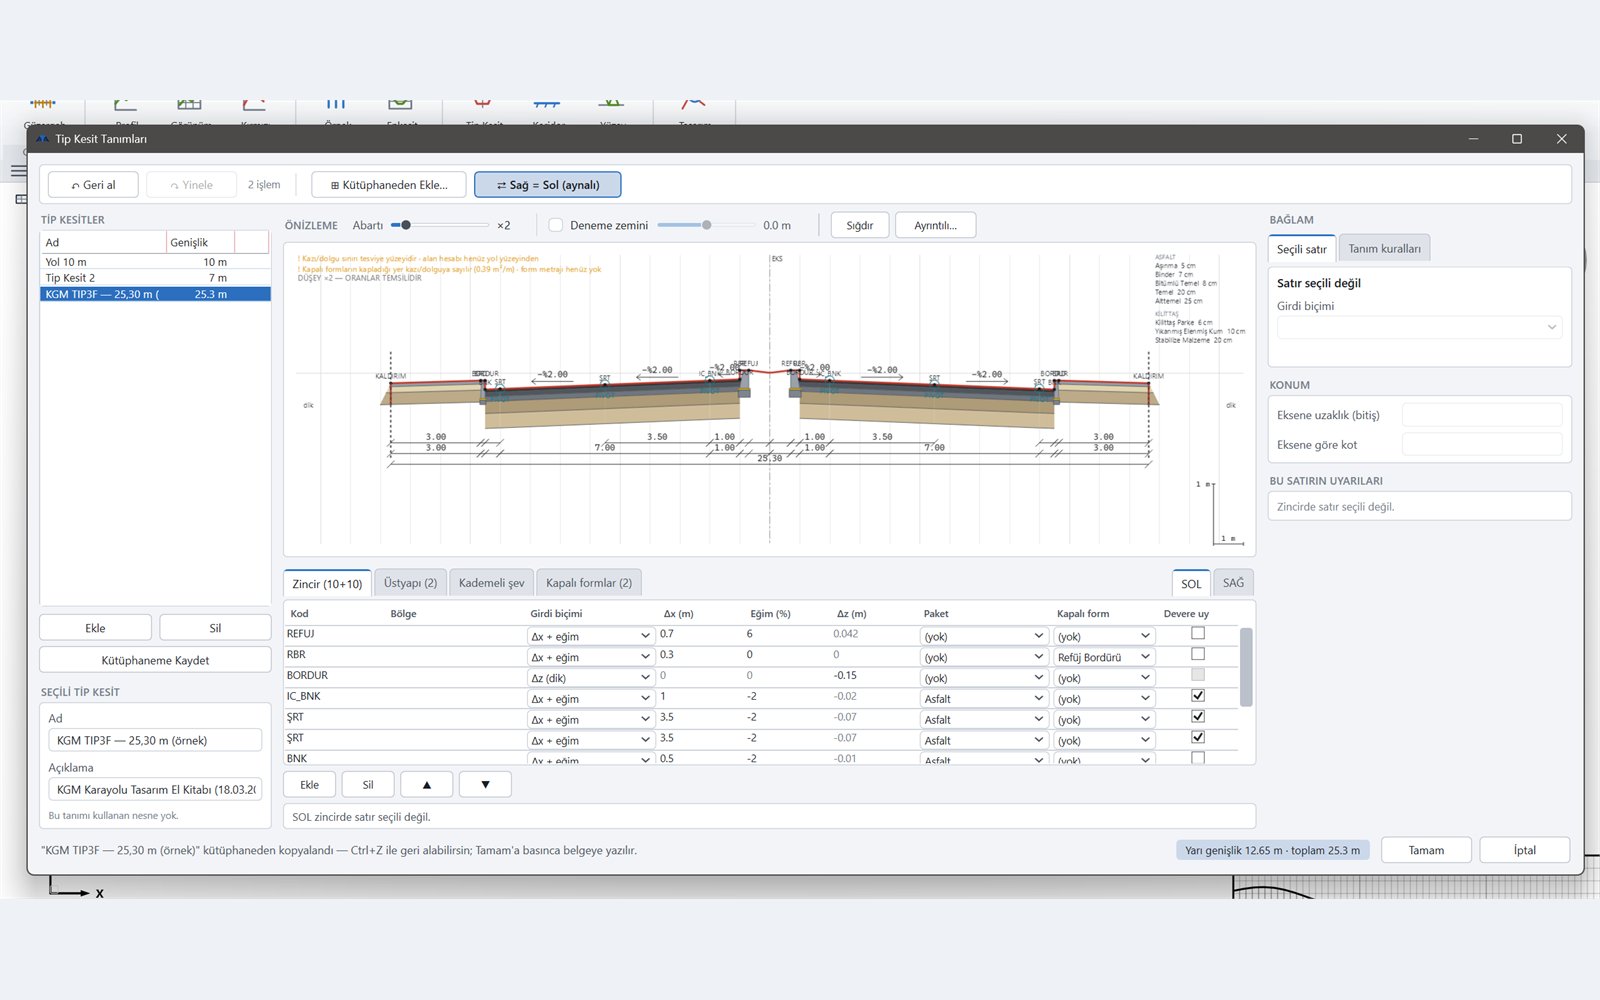Viewport: 1600px width, 1000px height.
Task: Click the Açıklama description field
Action: coord(155,789)
